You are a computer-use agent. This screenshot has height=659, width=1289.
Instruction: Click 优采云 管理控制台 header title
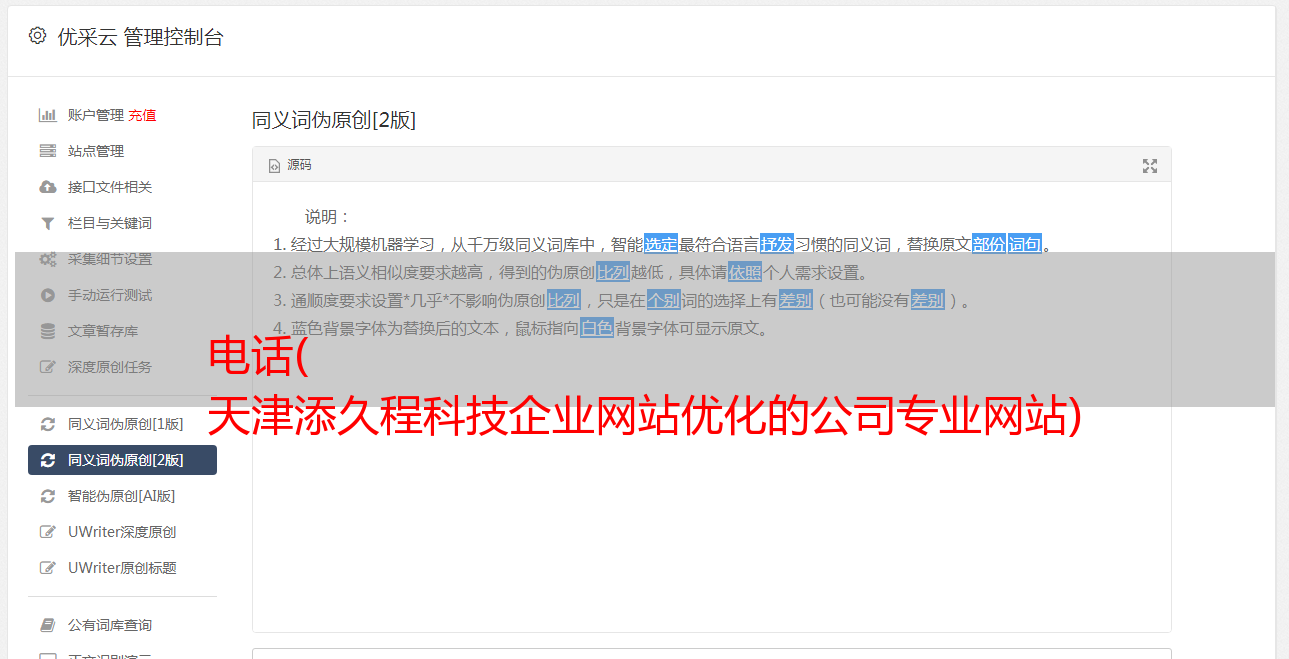tap(140, 37)
